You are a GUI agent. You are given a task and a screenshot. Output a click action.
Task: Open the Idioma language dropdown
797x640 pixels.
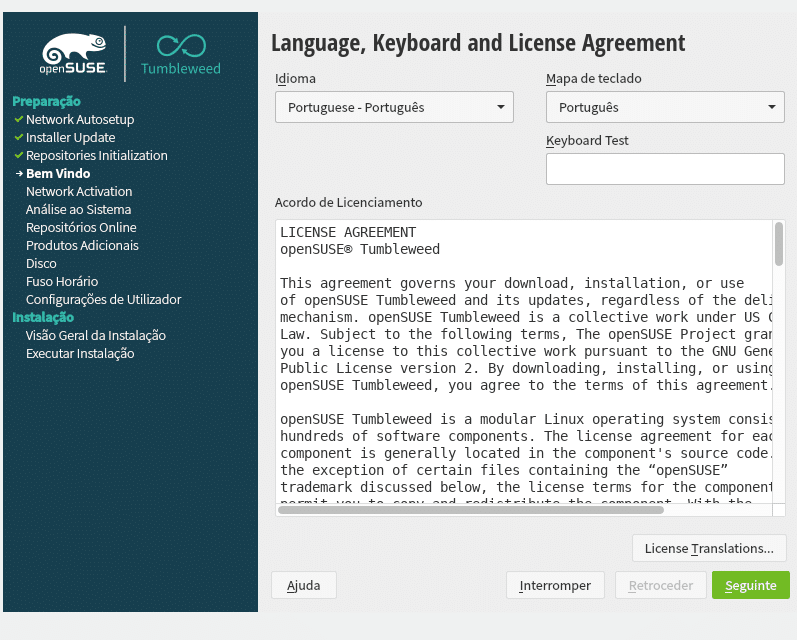(x=394, y=107)
